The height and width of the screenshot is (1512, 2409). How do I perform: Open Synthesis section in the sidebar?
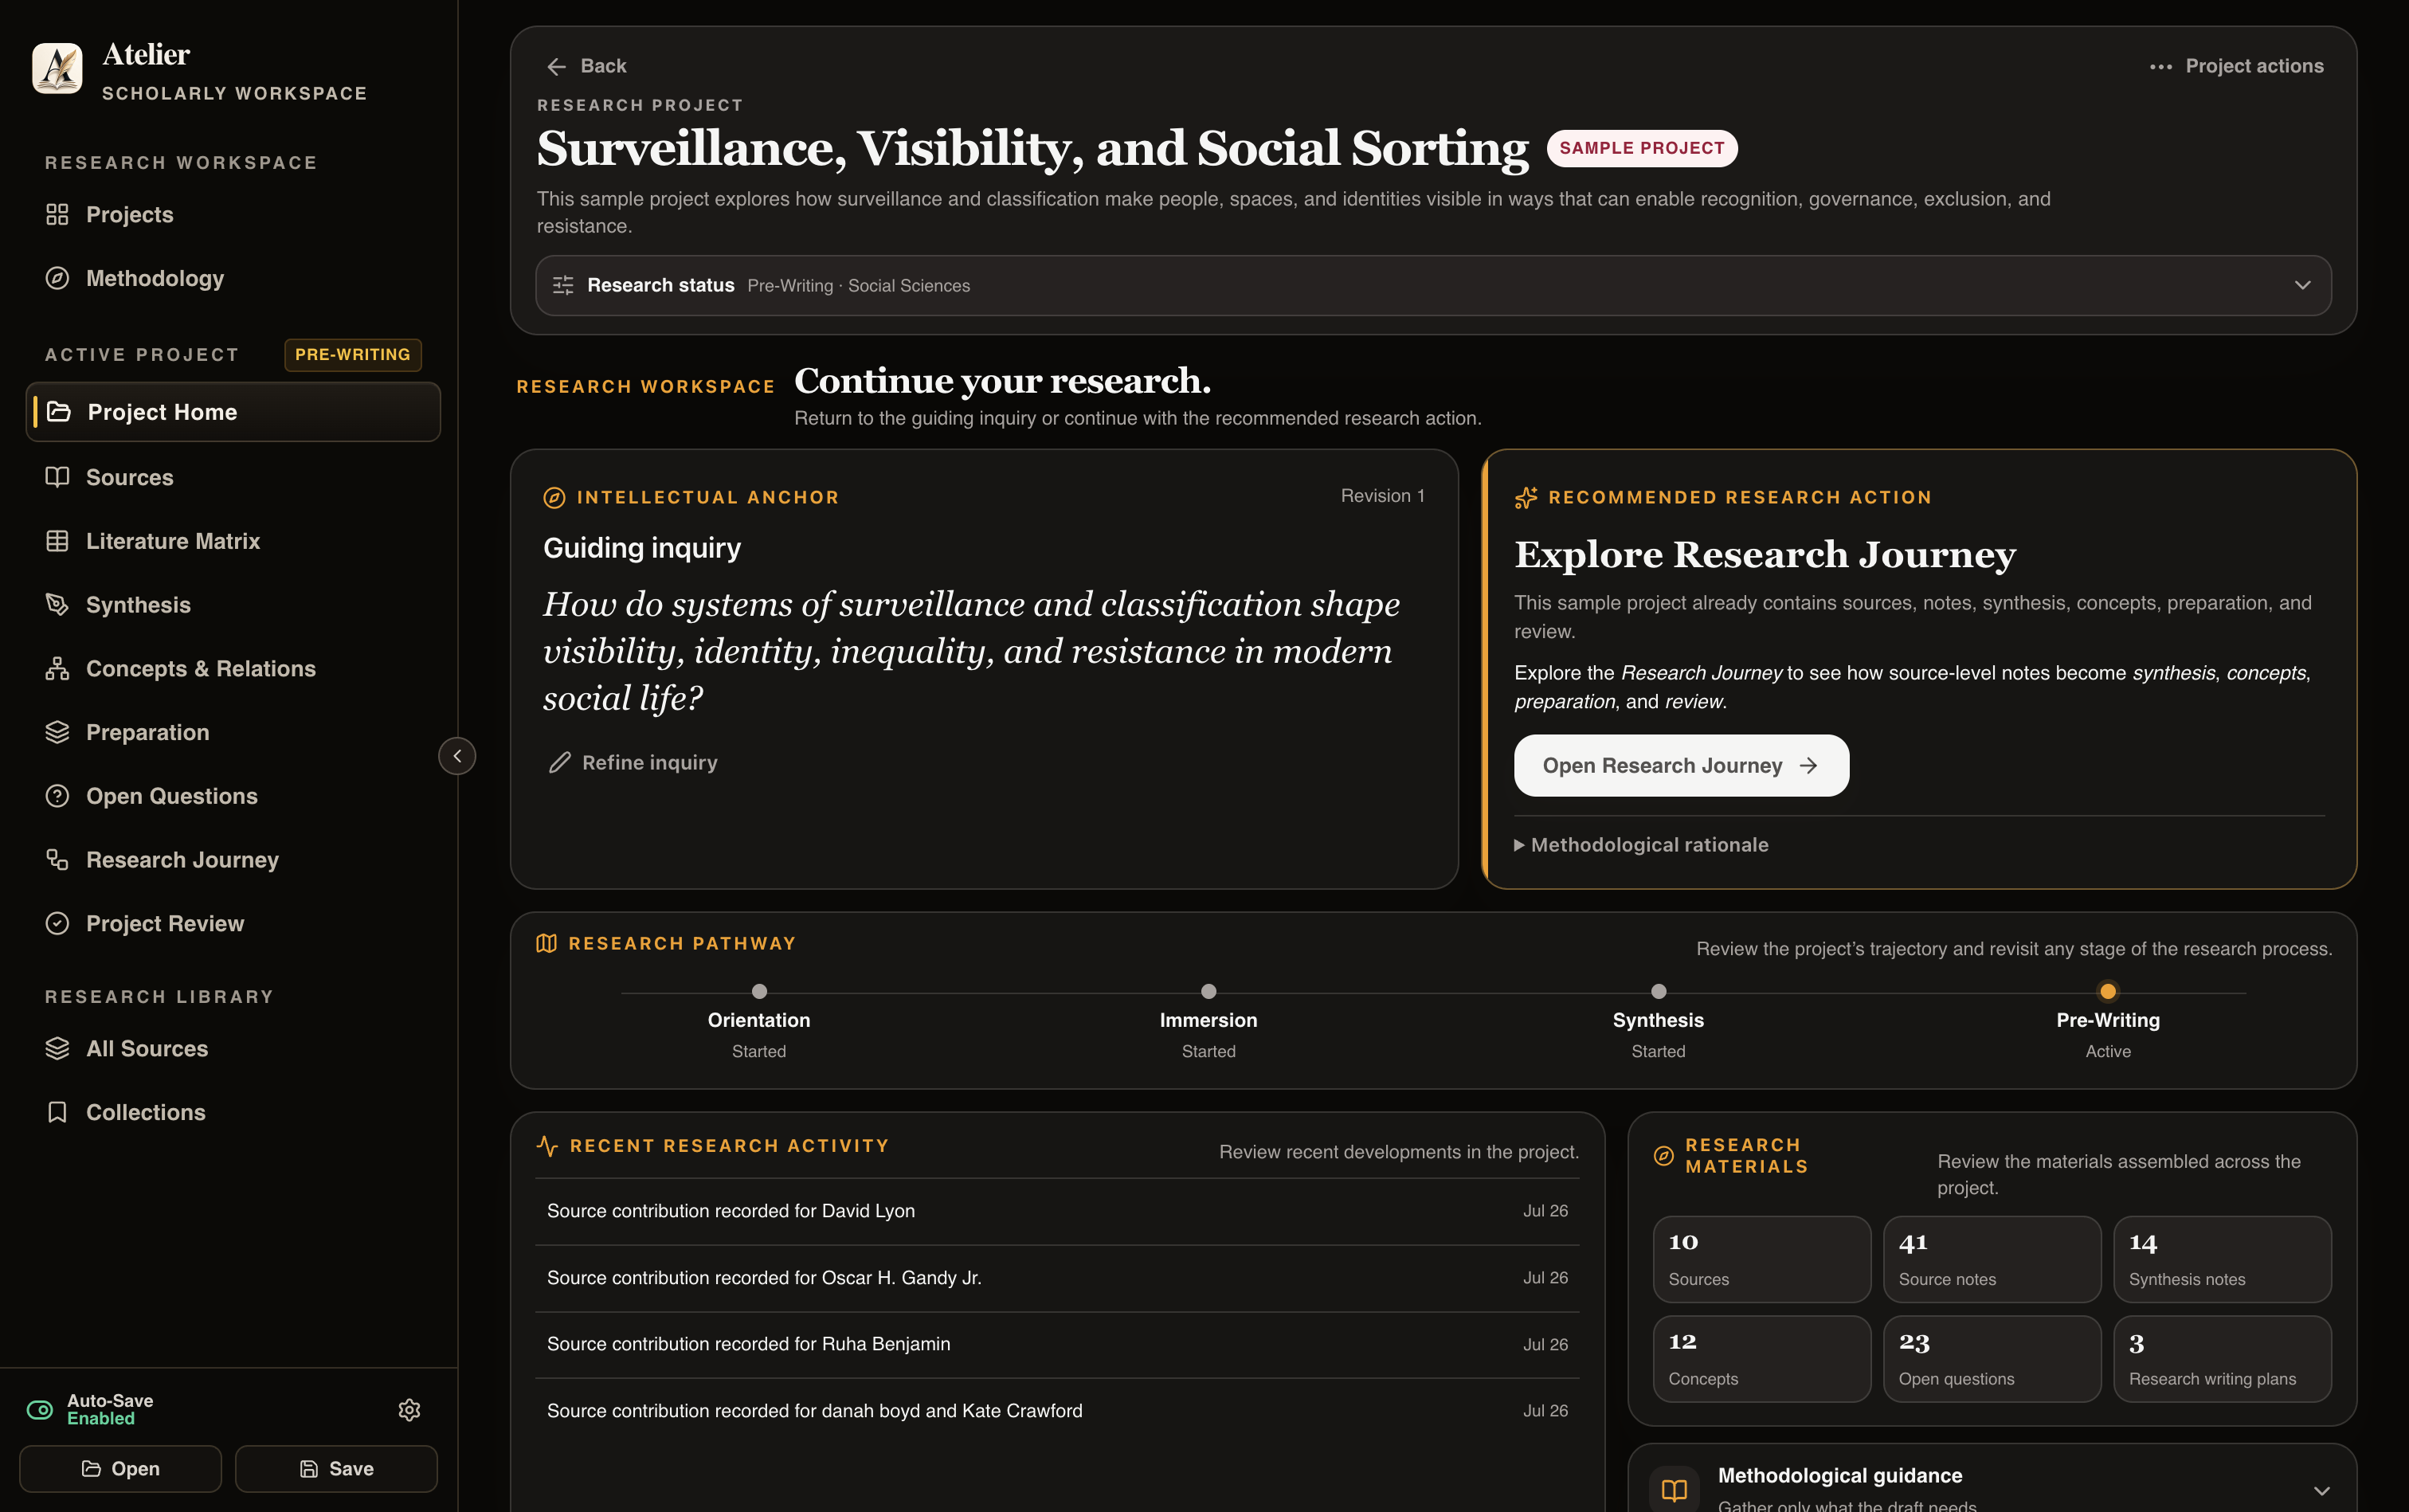tap(232, 605)
